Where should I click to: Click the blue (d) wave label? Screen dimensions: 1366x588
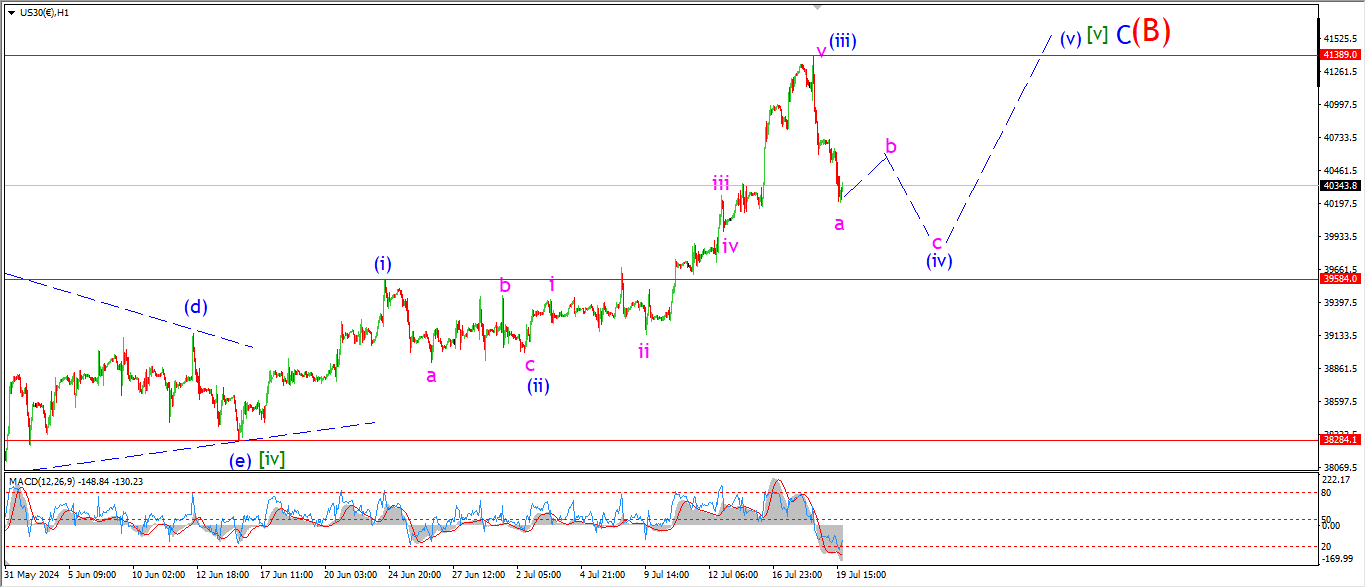pyautogui.click(x=195, y=307)
